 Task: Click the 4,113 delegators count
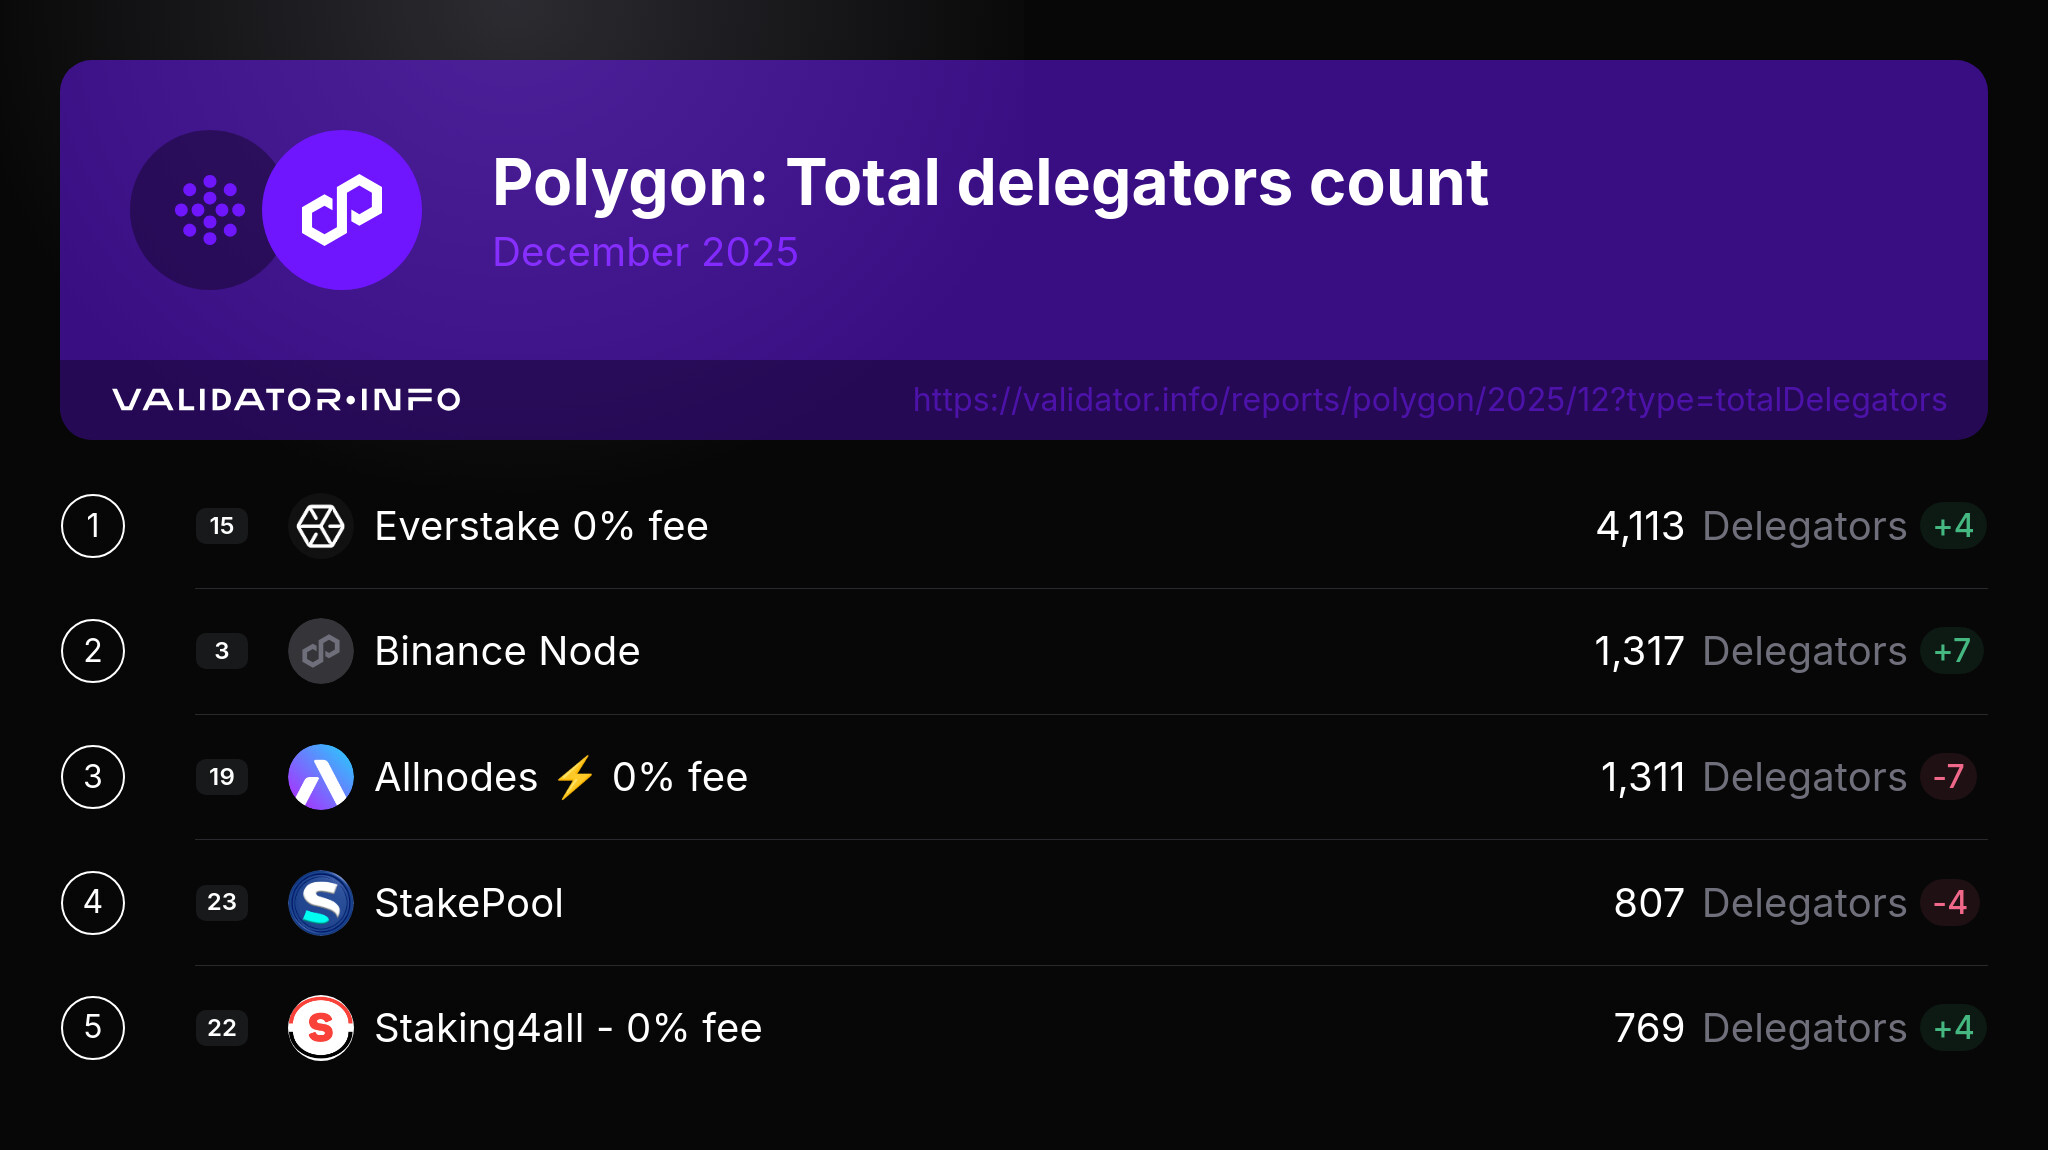pyautogui.click(x=1640, y=526)
